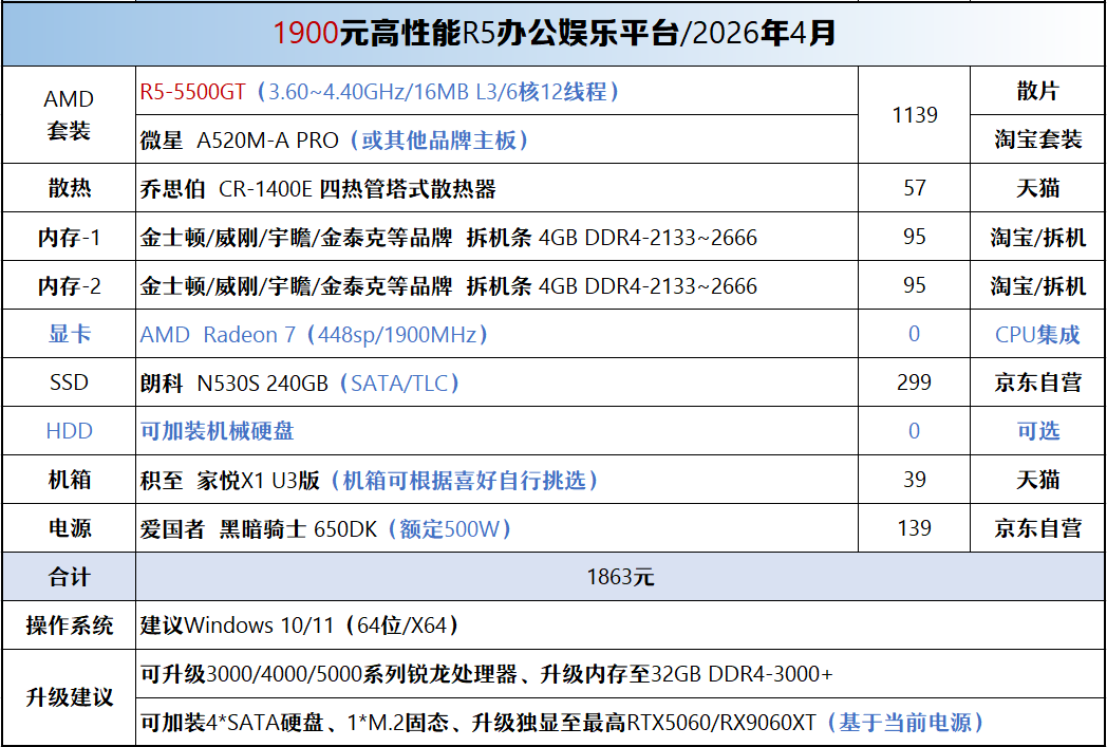This screenshot has width=1108, height=748.
Task: Select the 显卡 row label
Action: point(69,333)
